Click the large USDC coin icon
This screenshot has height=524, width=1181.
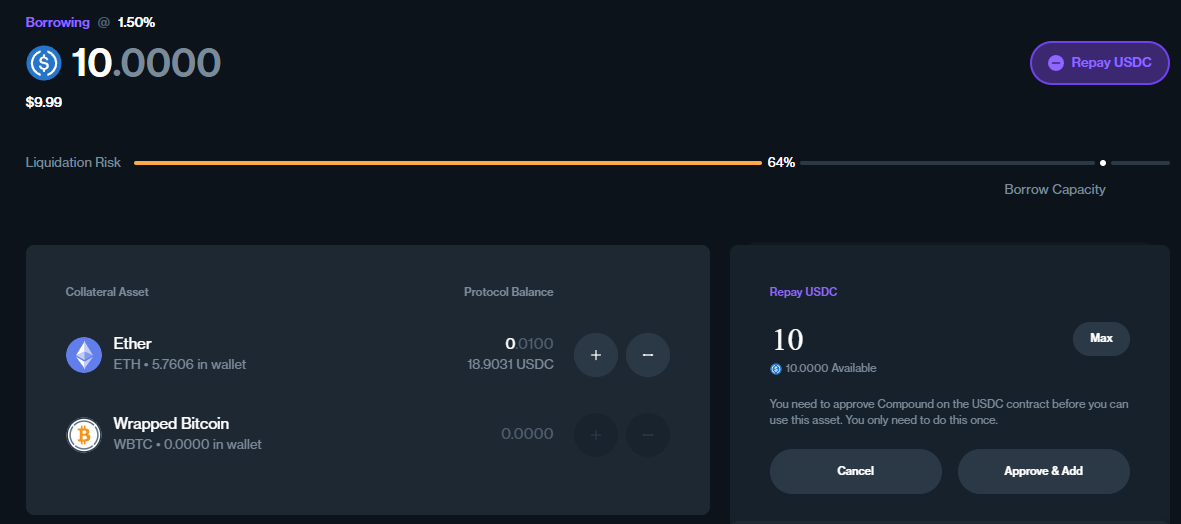click(44, 63)
